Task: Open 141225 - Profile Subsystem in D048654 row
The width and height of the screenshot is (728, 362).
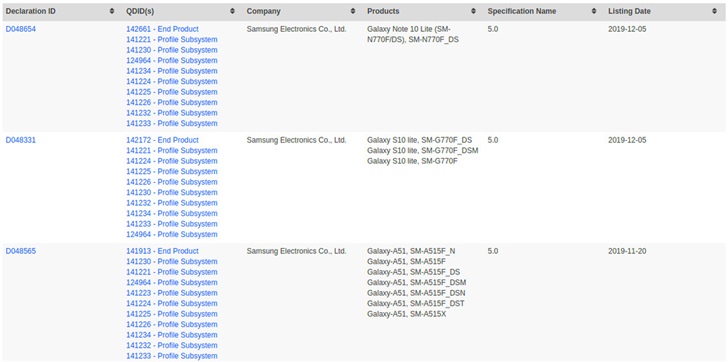Action: click(x=172, y=92)
